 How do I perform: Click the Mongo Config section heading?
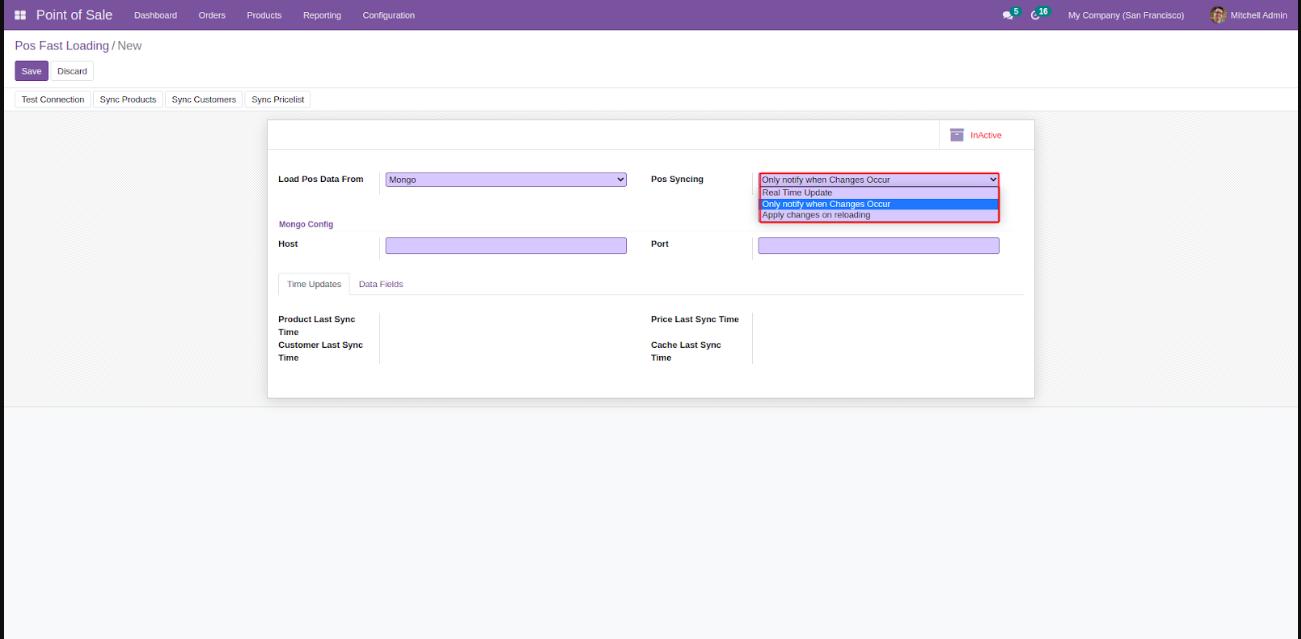point(306,224)
